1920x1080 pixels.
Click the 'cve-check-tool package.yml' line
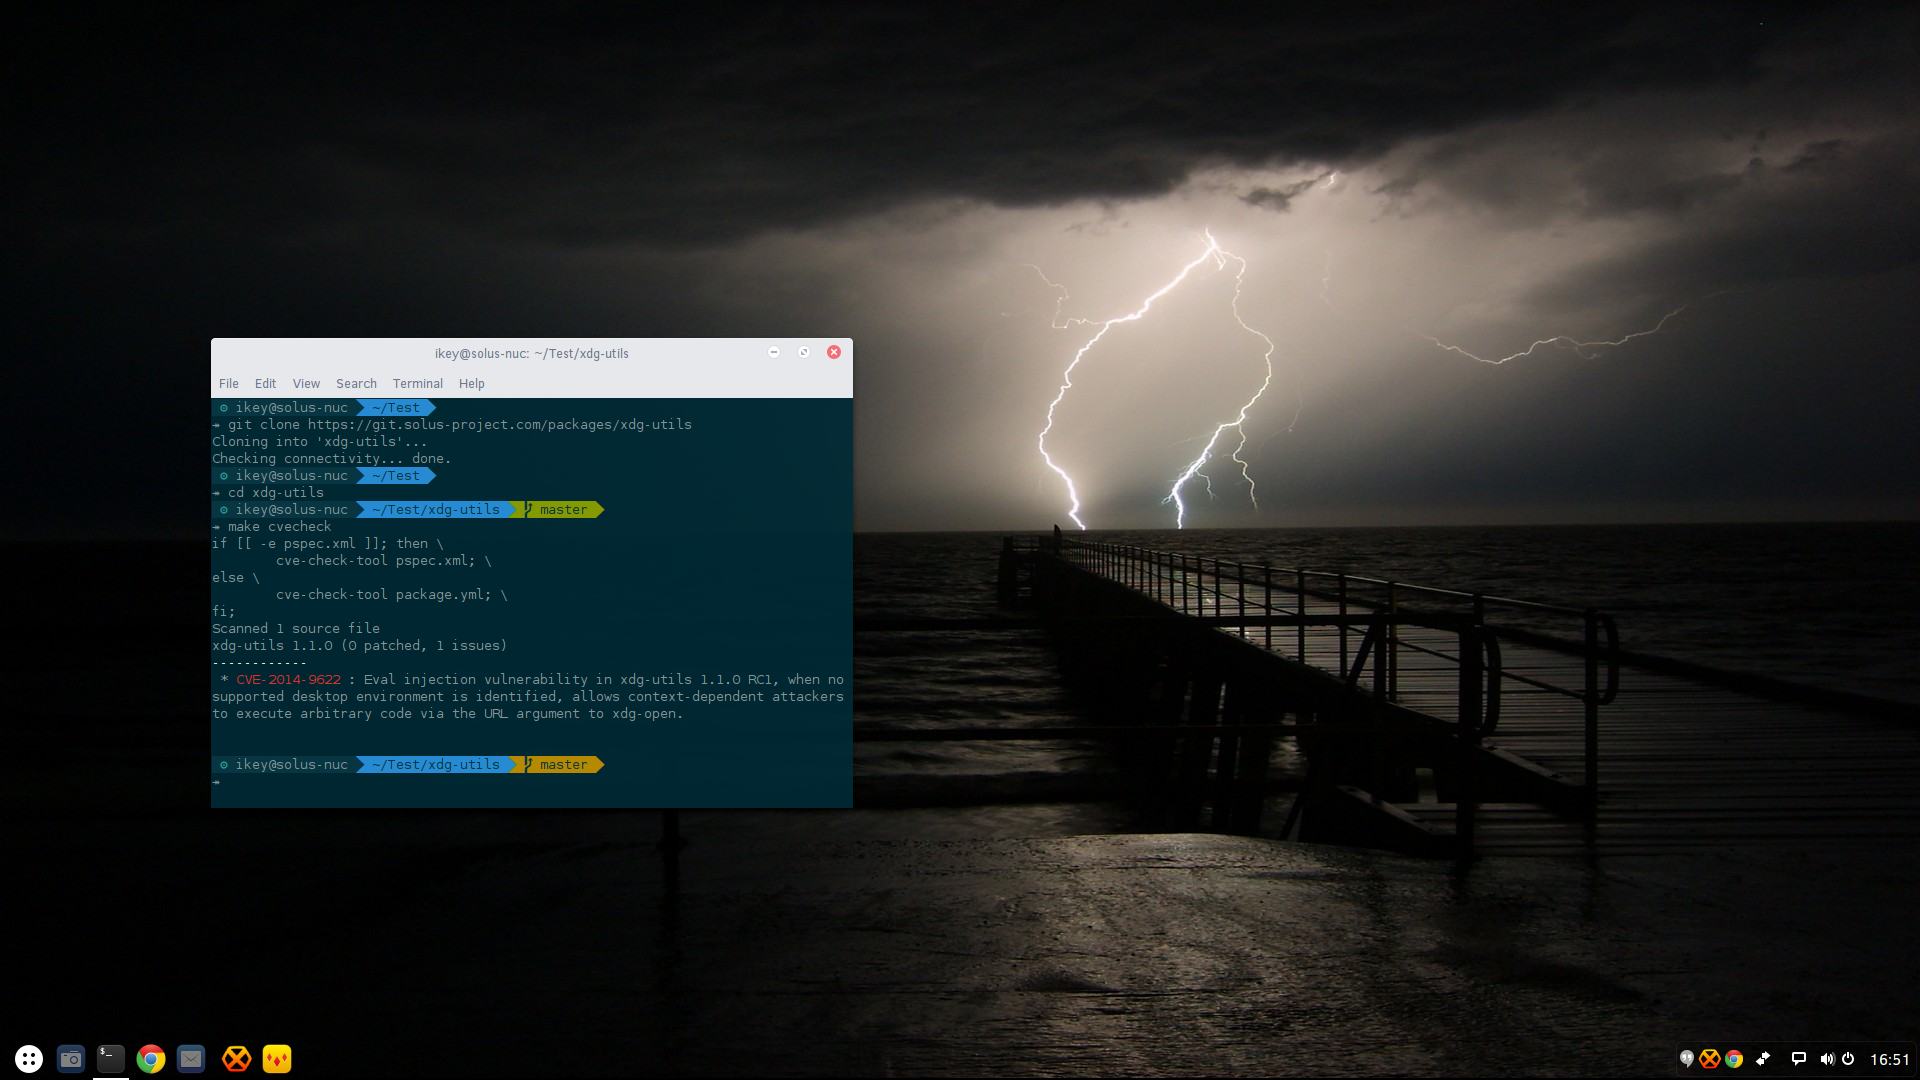pos(392,595)
